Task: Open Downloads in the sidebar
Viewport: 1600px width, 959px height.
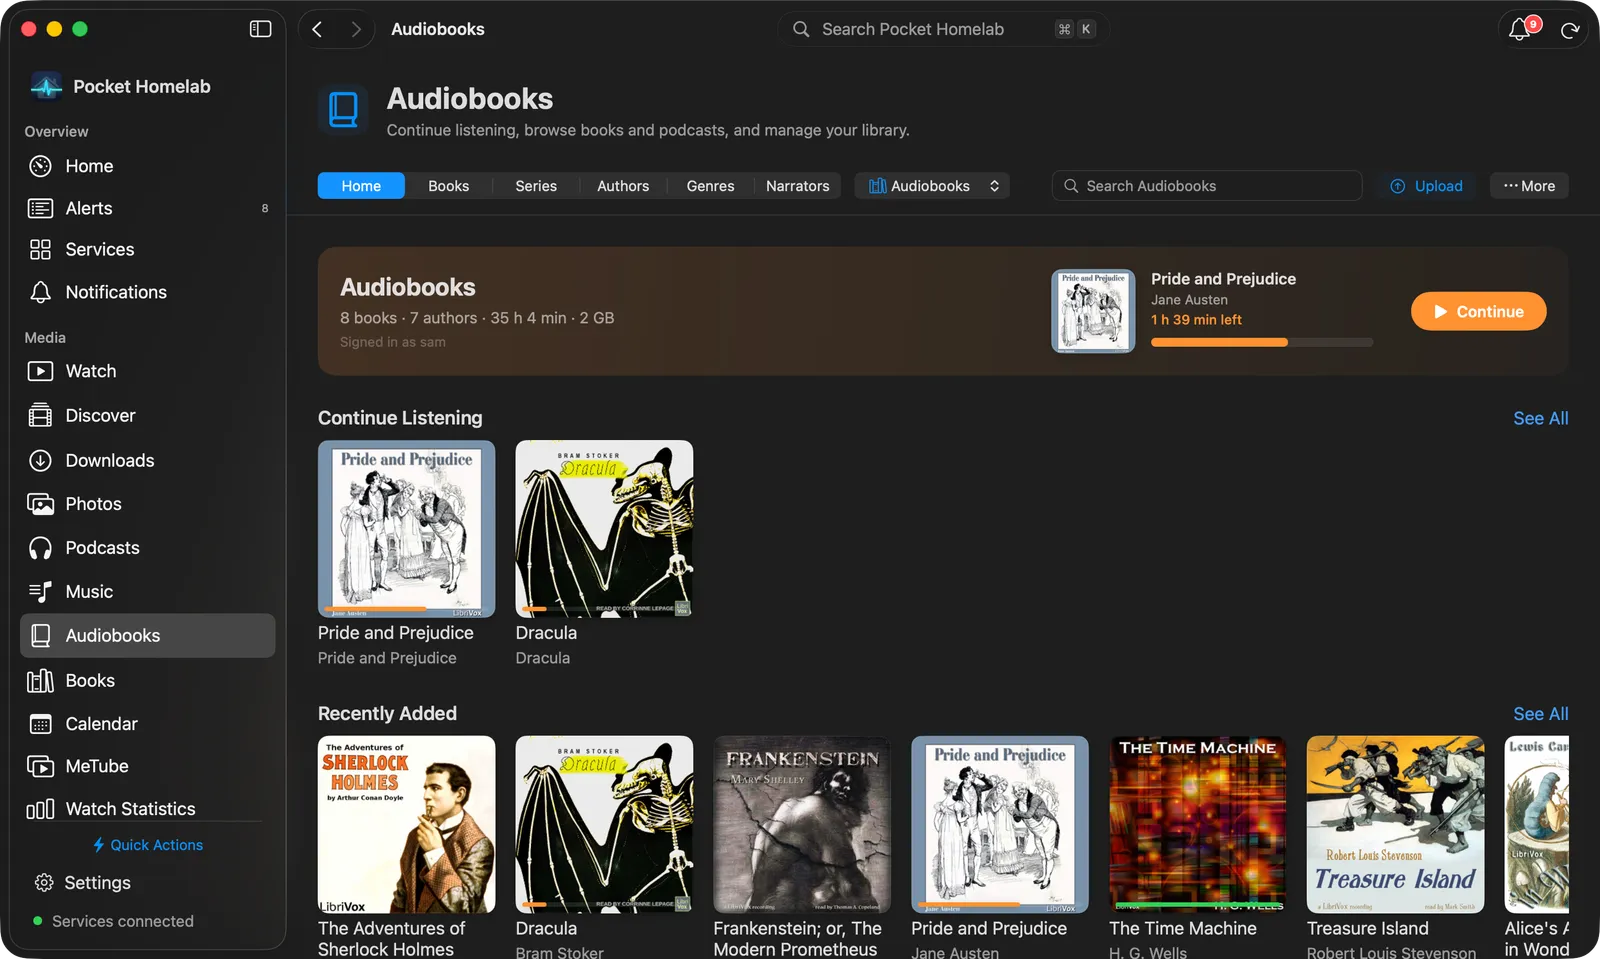Action: [x=148, y=460]
